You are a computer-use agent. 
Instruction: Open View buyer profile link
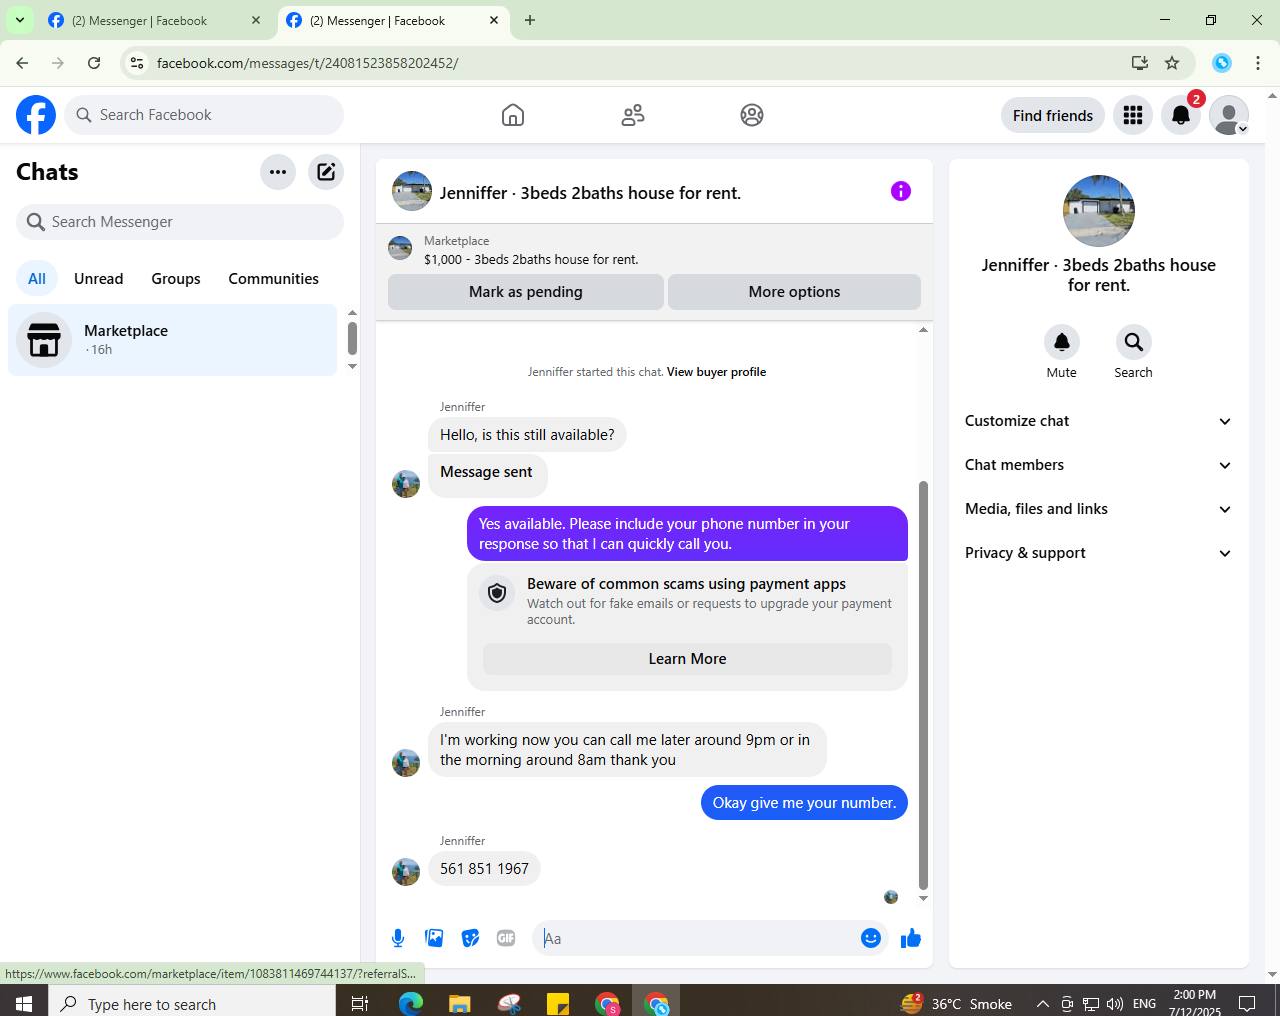[x=716, y=372]
